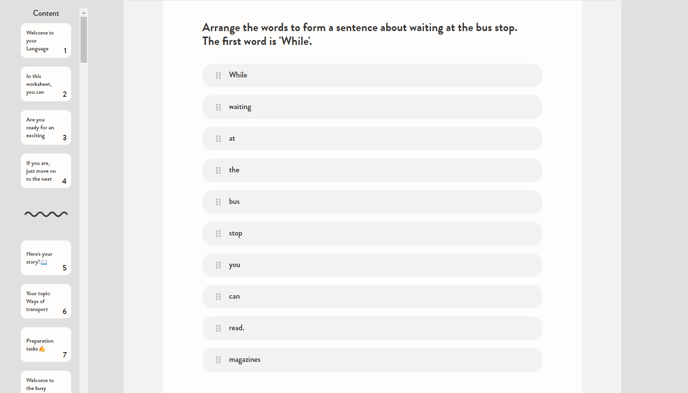Select slide 4 'If you are, just move on'
The image size is (688, 393).
coord(46,171)
